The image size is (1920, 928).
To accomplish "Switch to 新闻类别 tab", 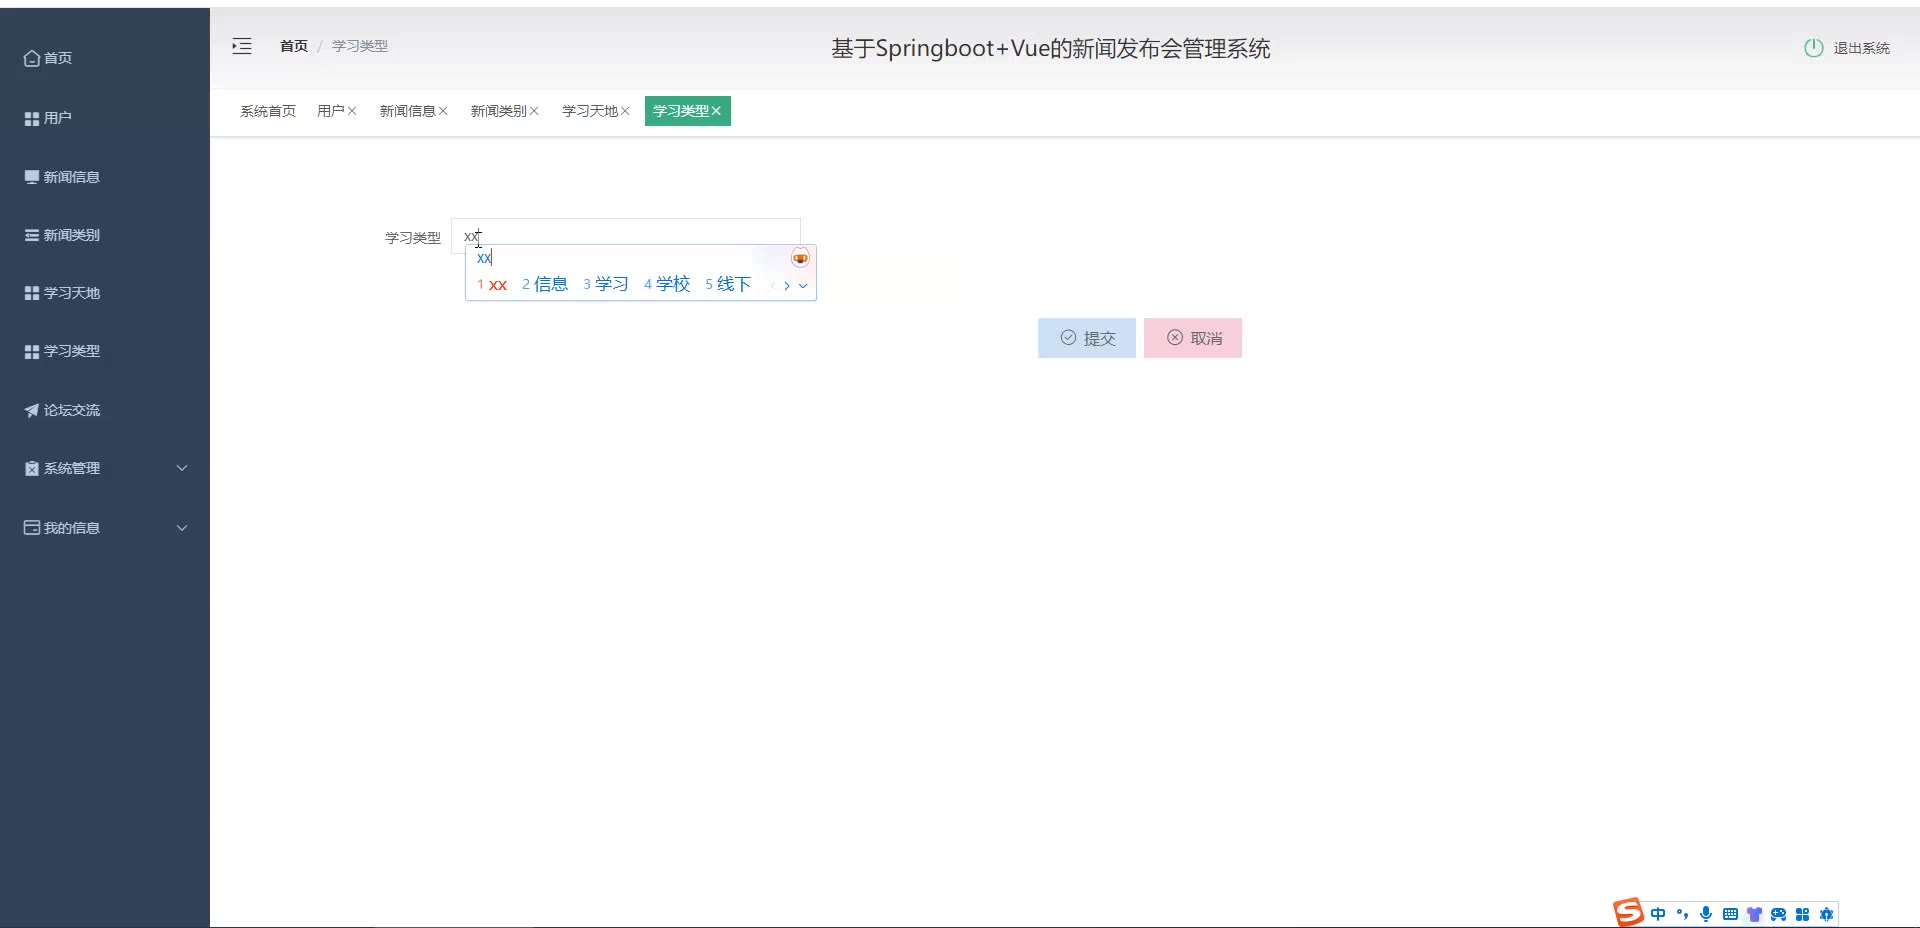I will pos(499,111).
